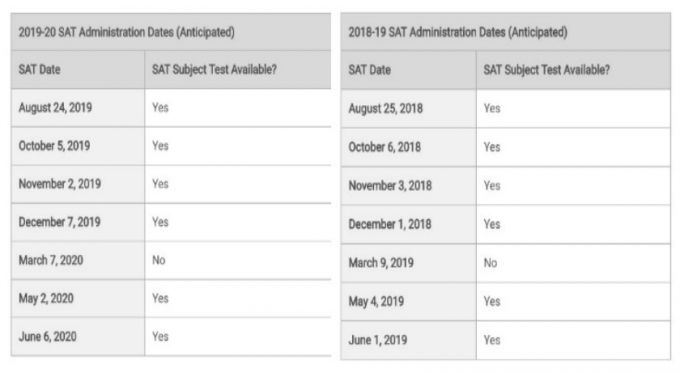This screenshot has width=680, height=373.
Task: Select the 2019-20 SAT Administration Dates title
Action: (x=126, y=32)
